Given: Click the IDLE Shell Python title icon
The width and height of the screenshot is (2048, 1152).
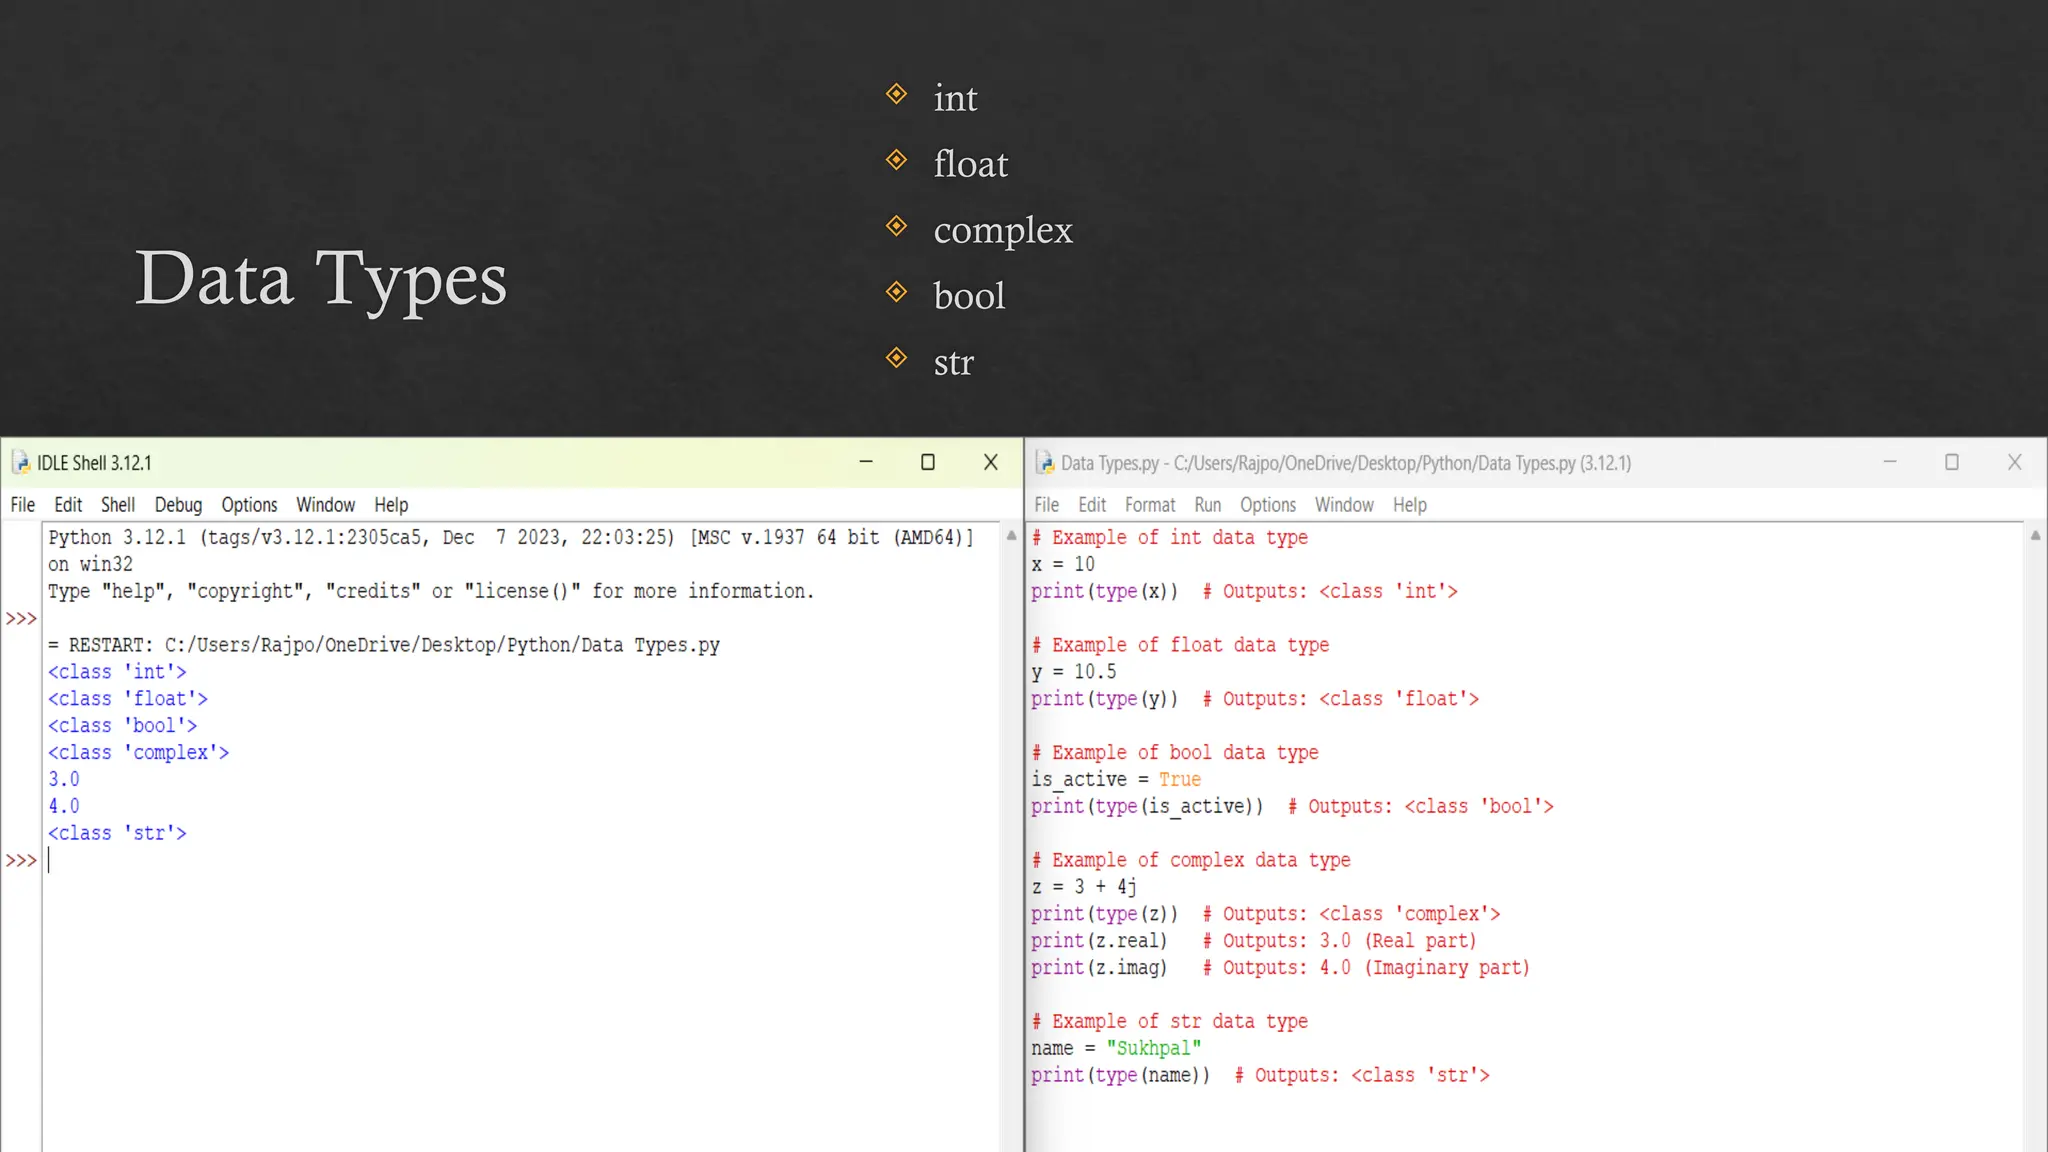Looking at the screenshot, I should pyautogui.click(x=21, y=463).
